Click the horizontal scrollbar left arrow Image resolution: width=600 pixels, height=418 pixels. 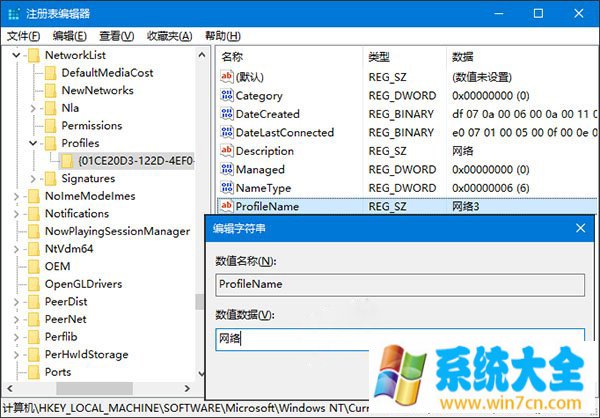[10, 388]
